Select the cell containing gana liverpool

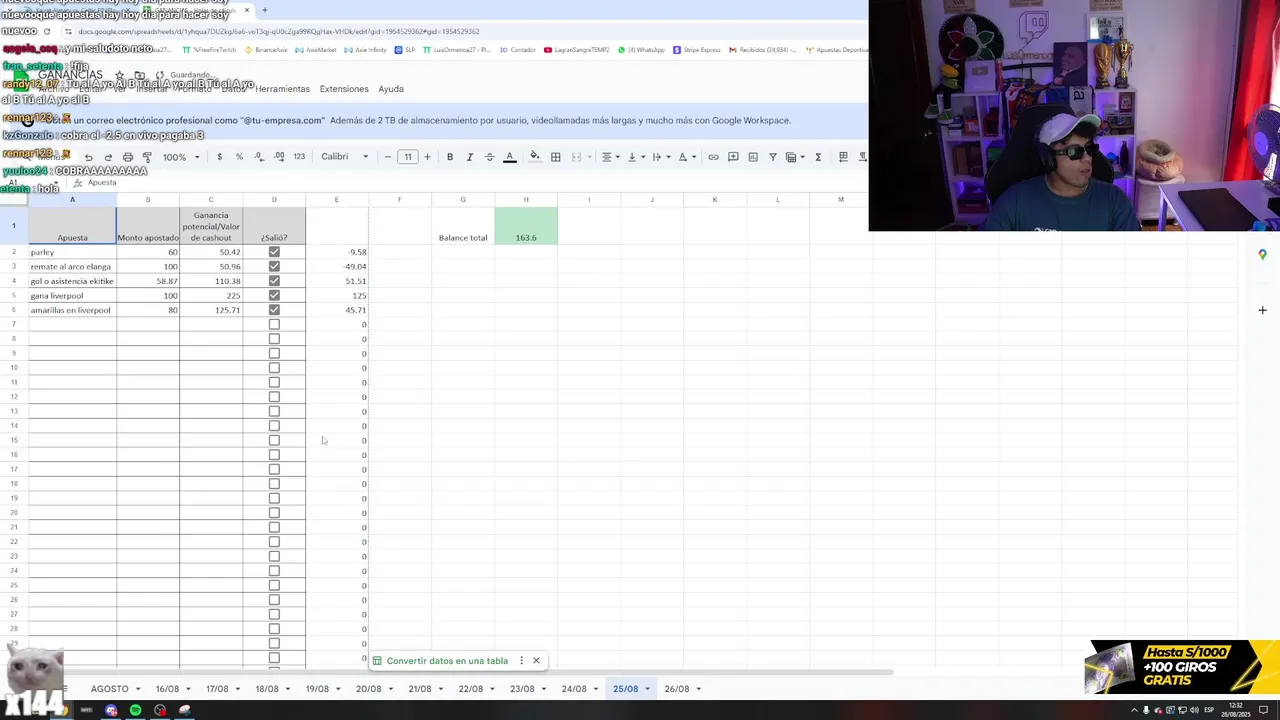coord(72,296)
